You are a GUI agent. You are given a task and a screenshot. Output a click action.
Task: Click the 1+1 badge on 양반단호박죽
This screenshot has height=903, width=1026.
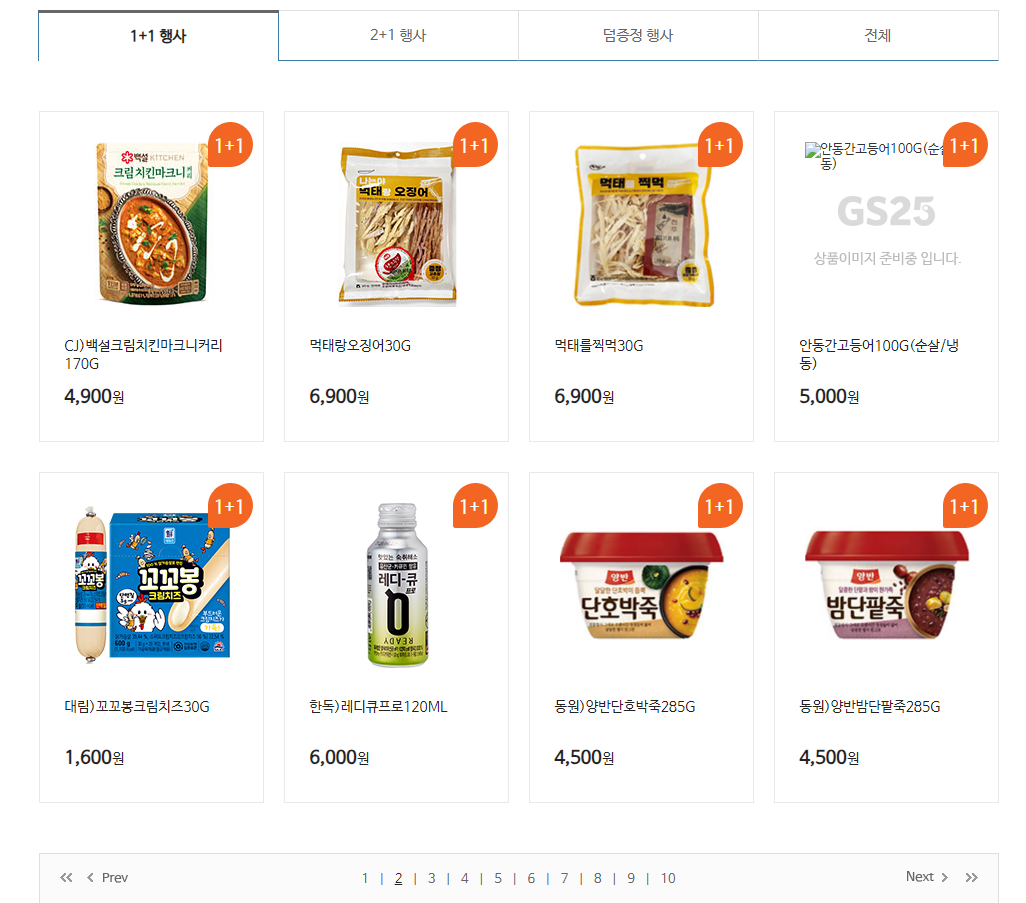[720, 506]
